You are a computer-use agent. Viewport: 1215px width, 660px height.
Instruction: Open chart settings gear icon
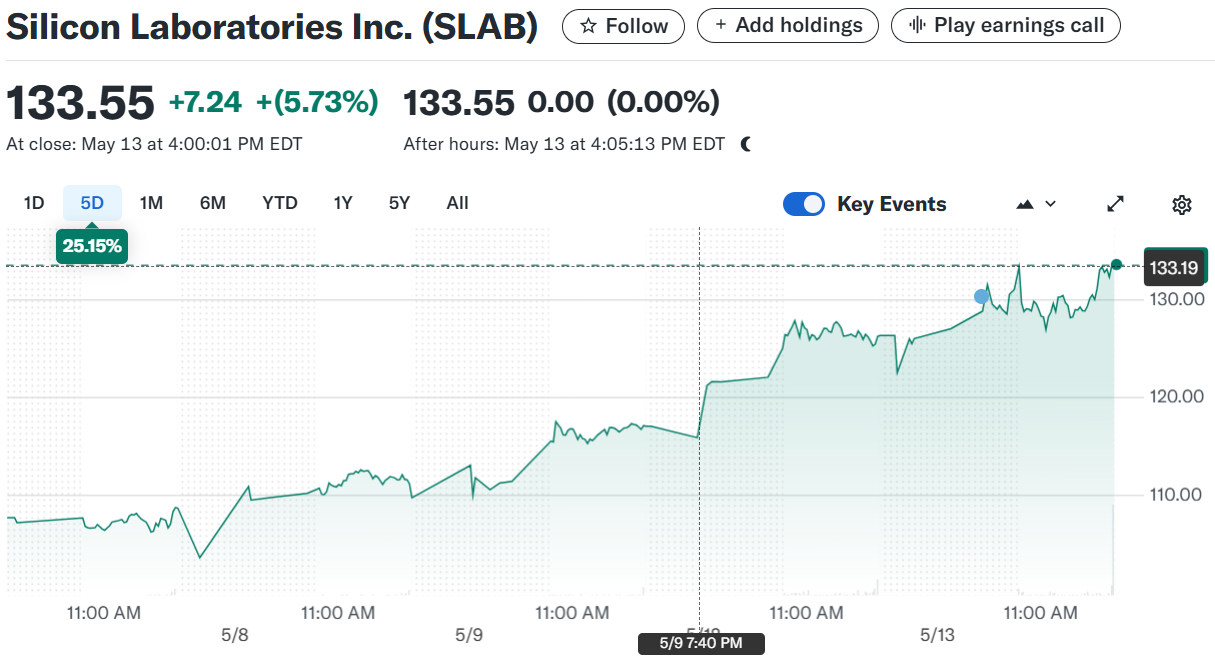(1181, 205)
